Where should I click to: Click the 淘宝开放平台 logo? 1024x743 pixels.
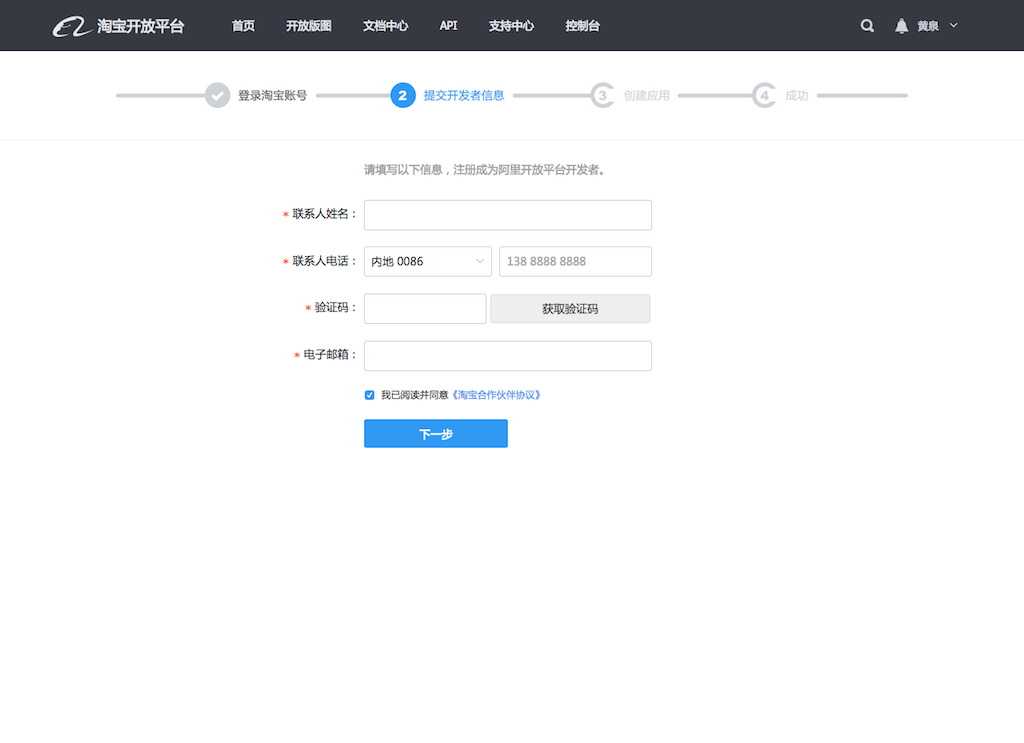119,25
